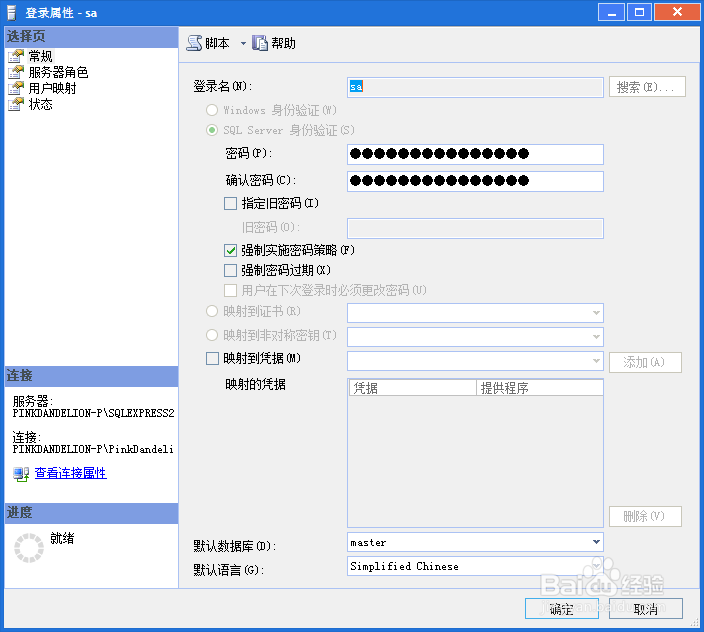Uncheck 强制实施密码策略 checkbox

pos(230,250)
